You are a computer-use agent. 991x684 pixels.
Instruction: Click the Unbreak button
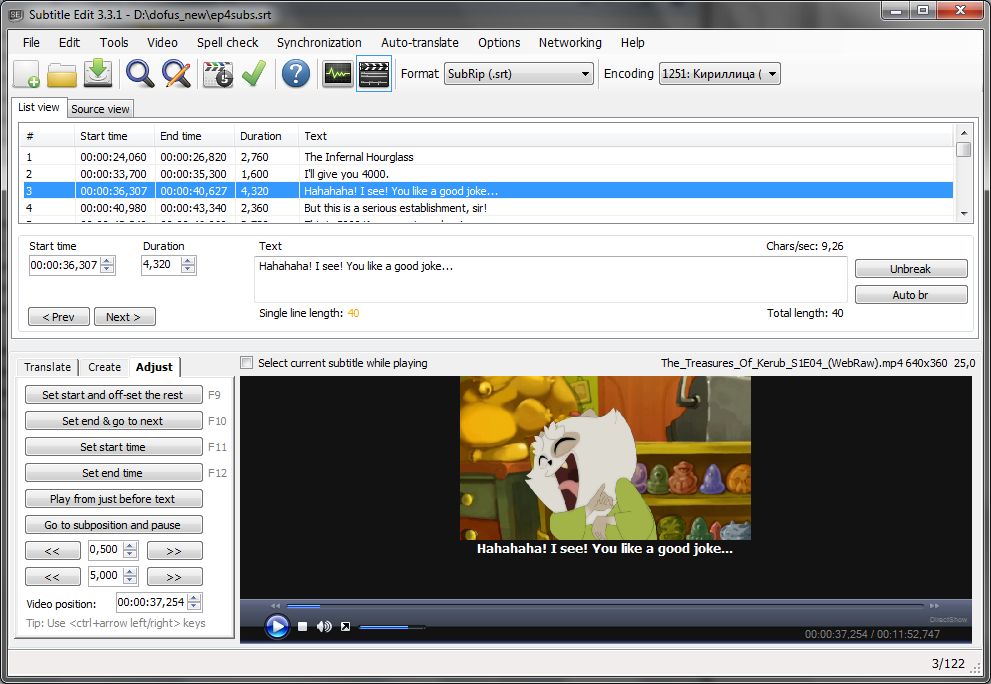click(x=910, y=269)
